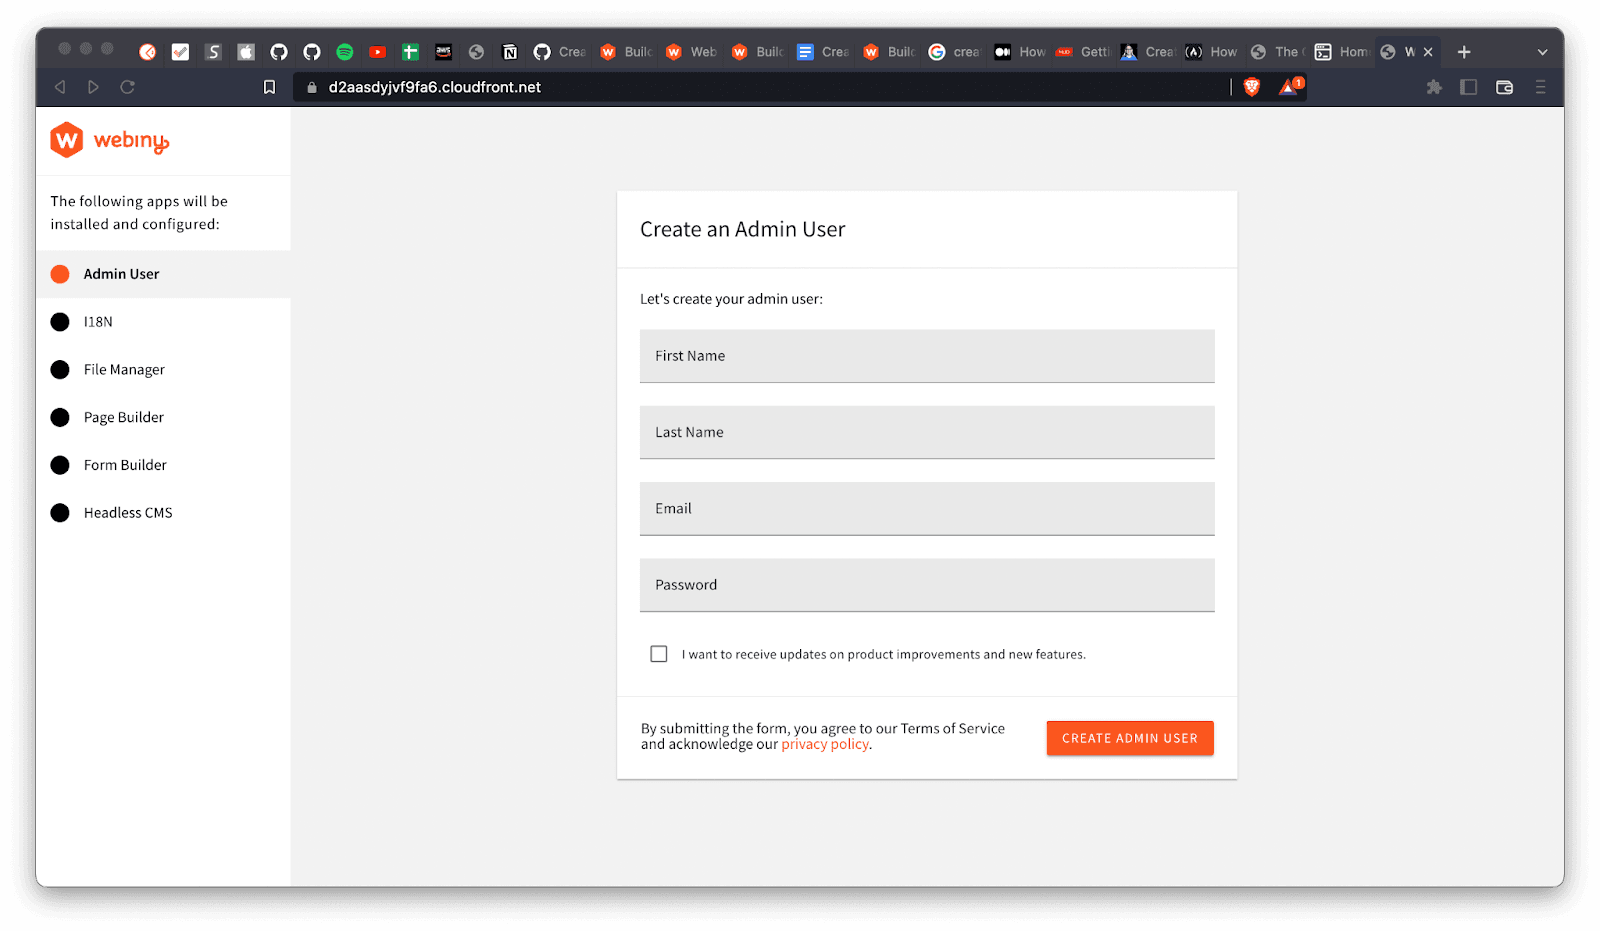This screenshot has height=931, width=1600.
Task: Open a new browser tab
Action: click(1464, 52)
